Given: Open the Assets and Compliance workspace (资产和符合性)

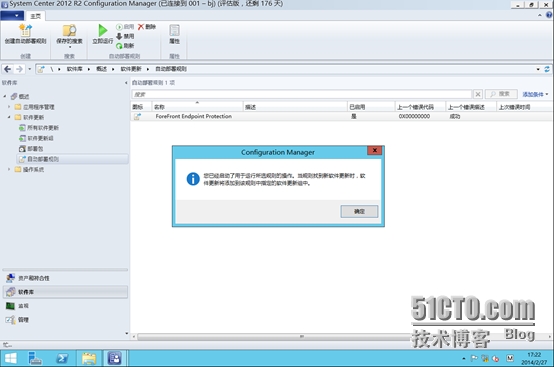Looking at the screenshot, I should (65, 278).
